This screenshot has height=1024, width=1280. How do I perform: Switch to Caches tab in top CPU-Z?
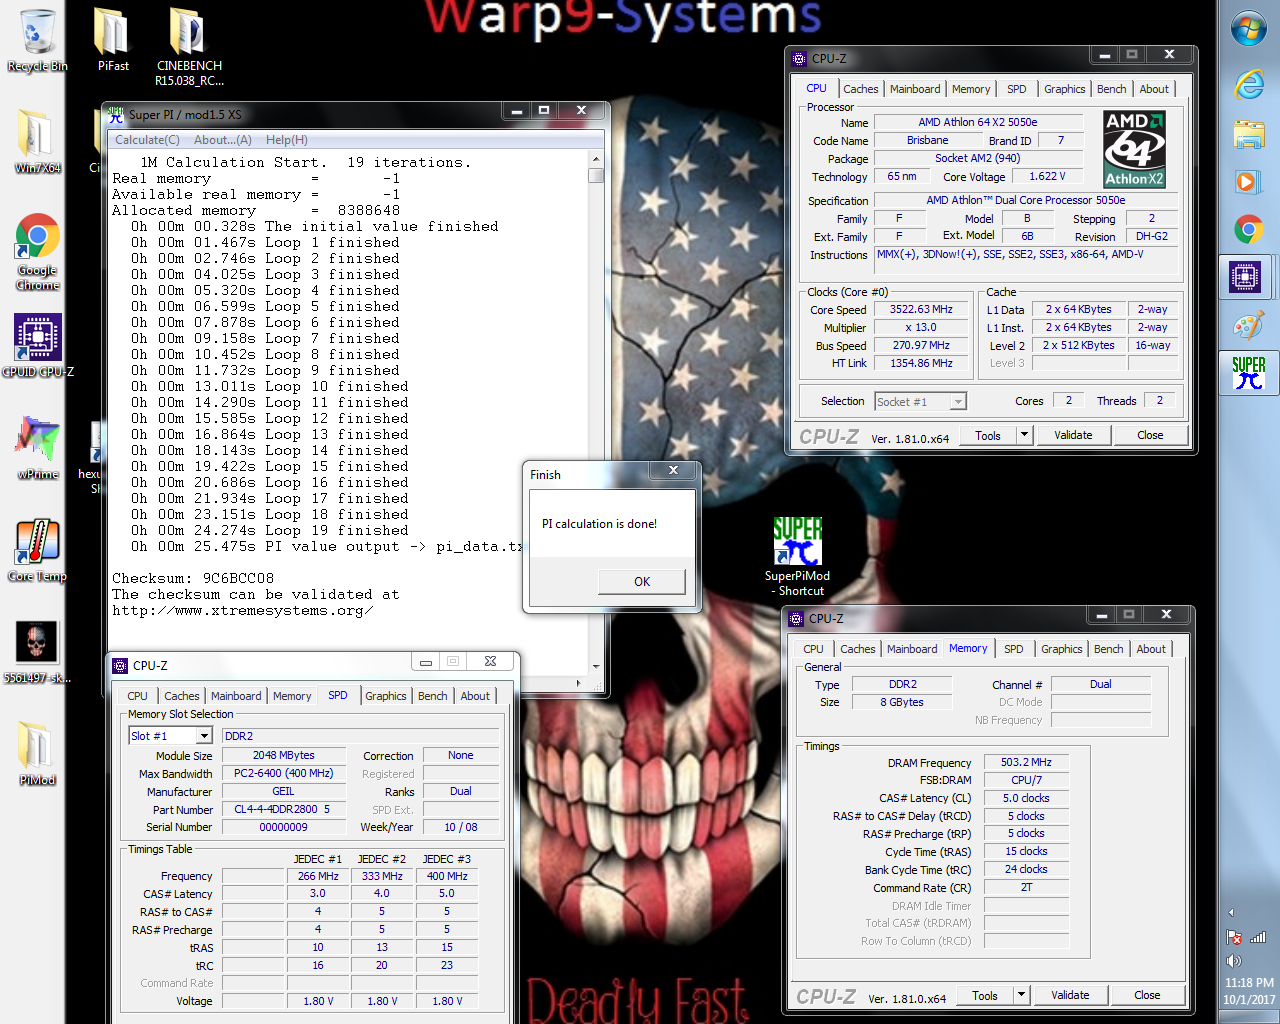[860, 89]
